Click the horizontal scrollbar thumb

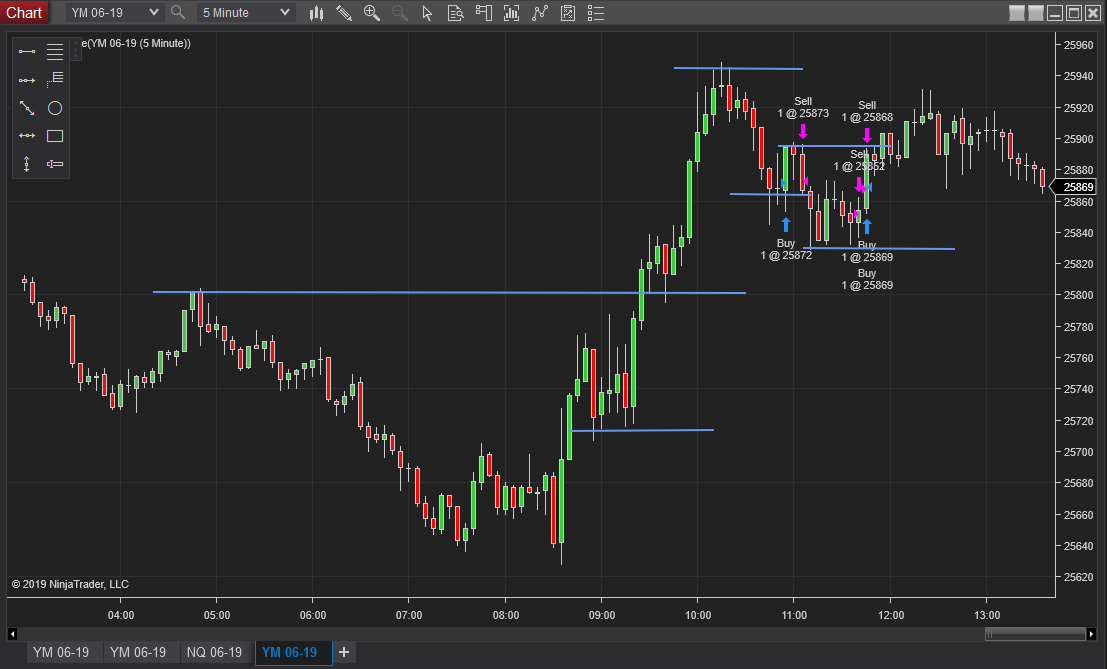pos(1035,634)
